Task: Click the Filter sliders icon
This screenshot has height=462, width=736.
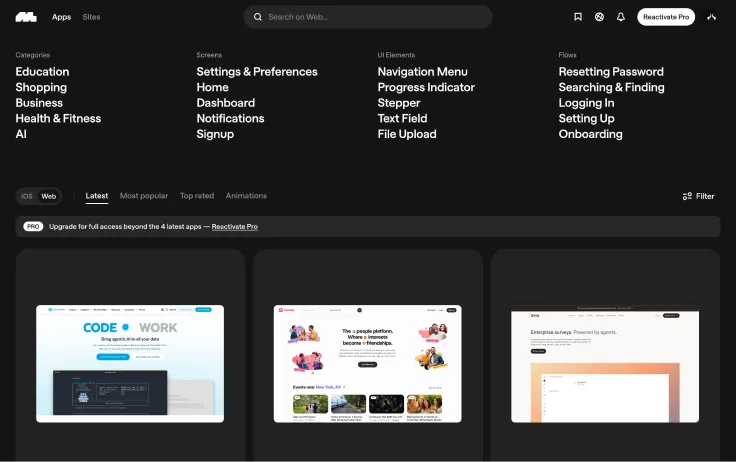Action: tap(687, 196)
